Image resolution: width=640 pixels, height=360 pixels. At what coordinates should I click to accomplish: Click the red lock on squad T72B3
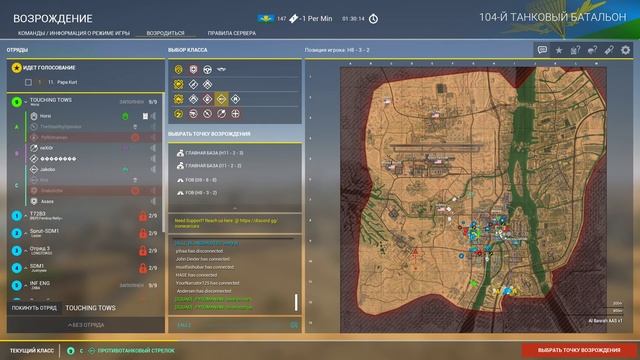tap(142, 216)
